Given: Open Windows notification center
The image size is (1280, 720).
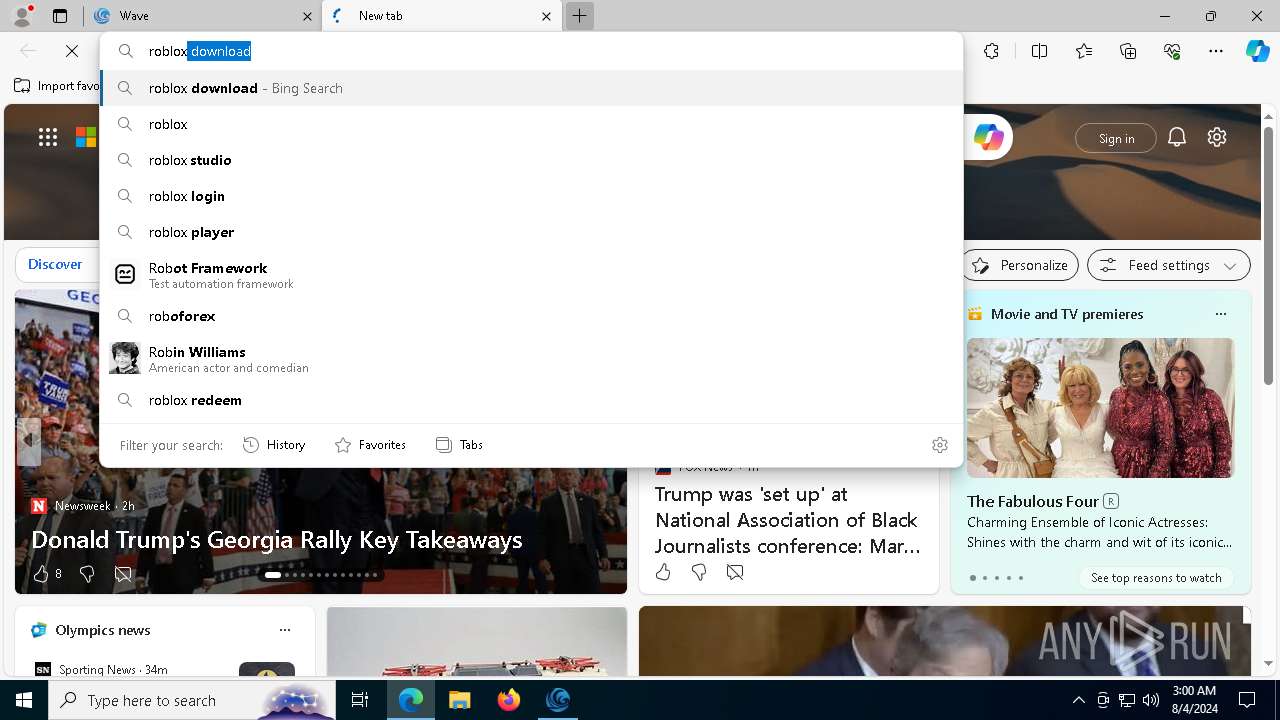Looking at the screenshot, I should [1247, 700].
